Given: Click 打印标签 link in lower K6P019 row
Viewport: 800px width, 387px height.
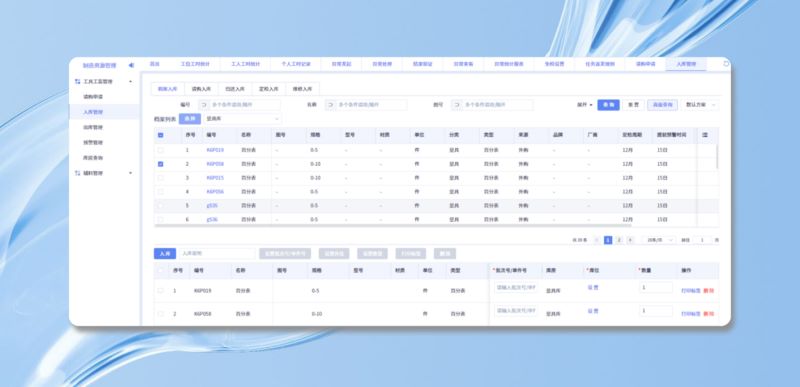Looking at the screenshot, I should click(x=690, y=290).
